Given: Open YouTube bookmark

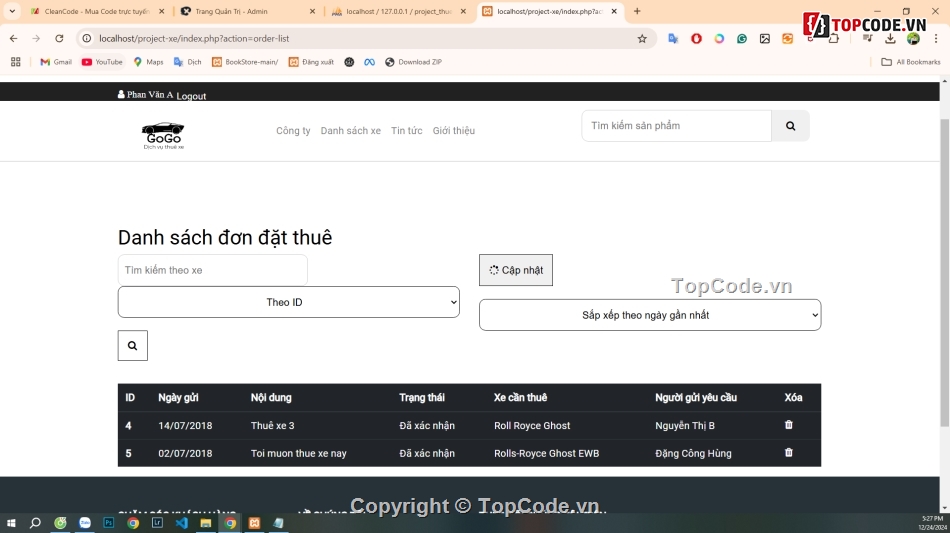Looking at the screenshot, I should click(x=102, y=62).
